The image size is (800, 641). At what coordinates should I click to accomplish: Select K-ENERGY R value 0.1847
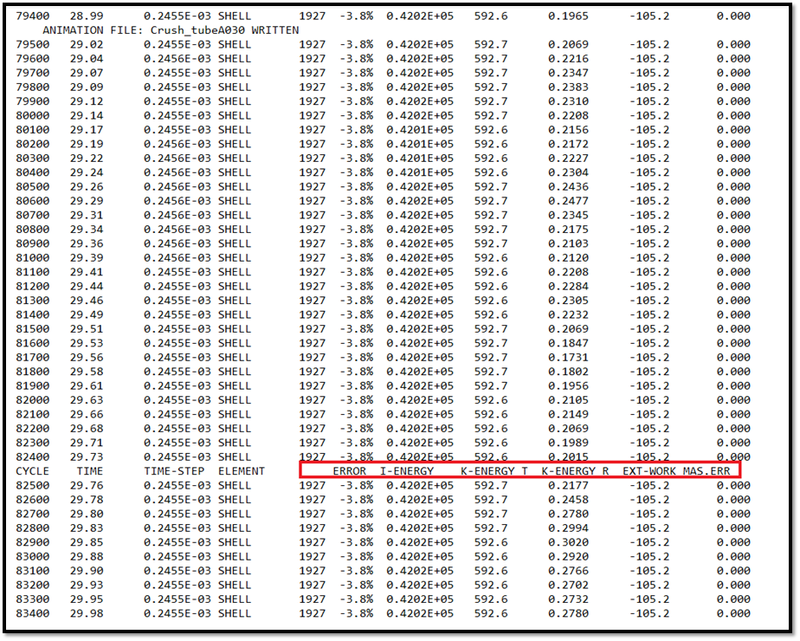point(568,343)
